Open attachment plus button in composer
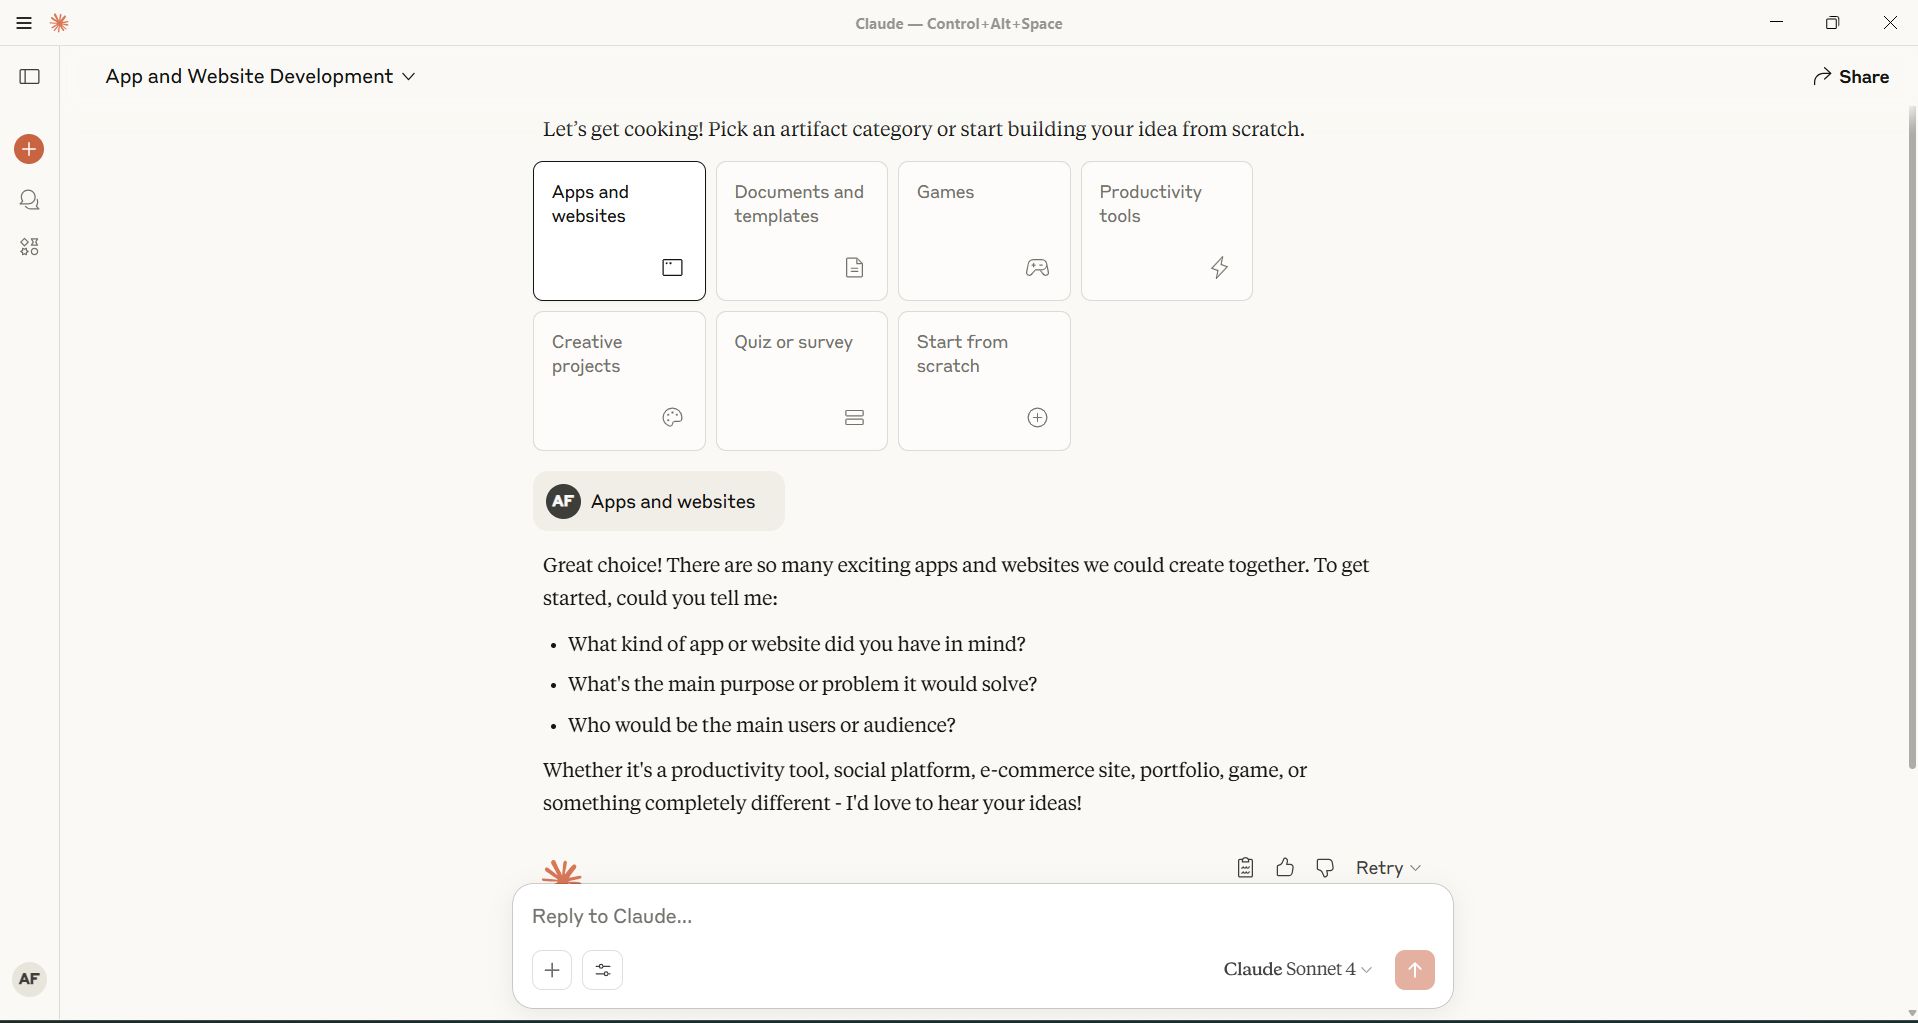 (552, 969)
